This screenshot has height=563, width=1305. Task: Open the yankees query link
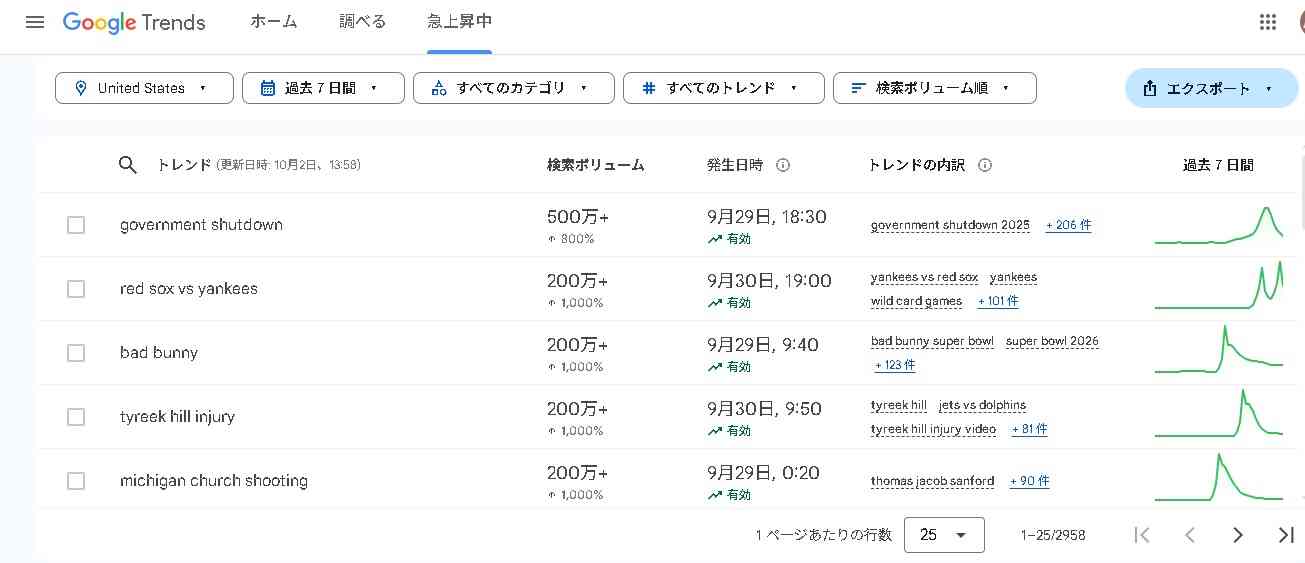(1013, 277)
